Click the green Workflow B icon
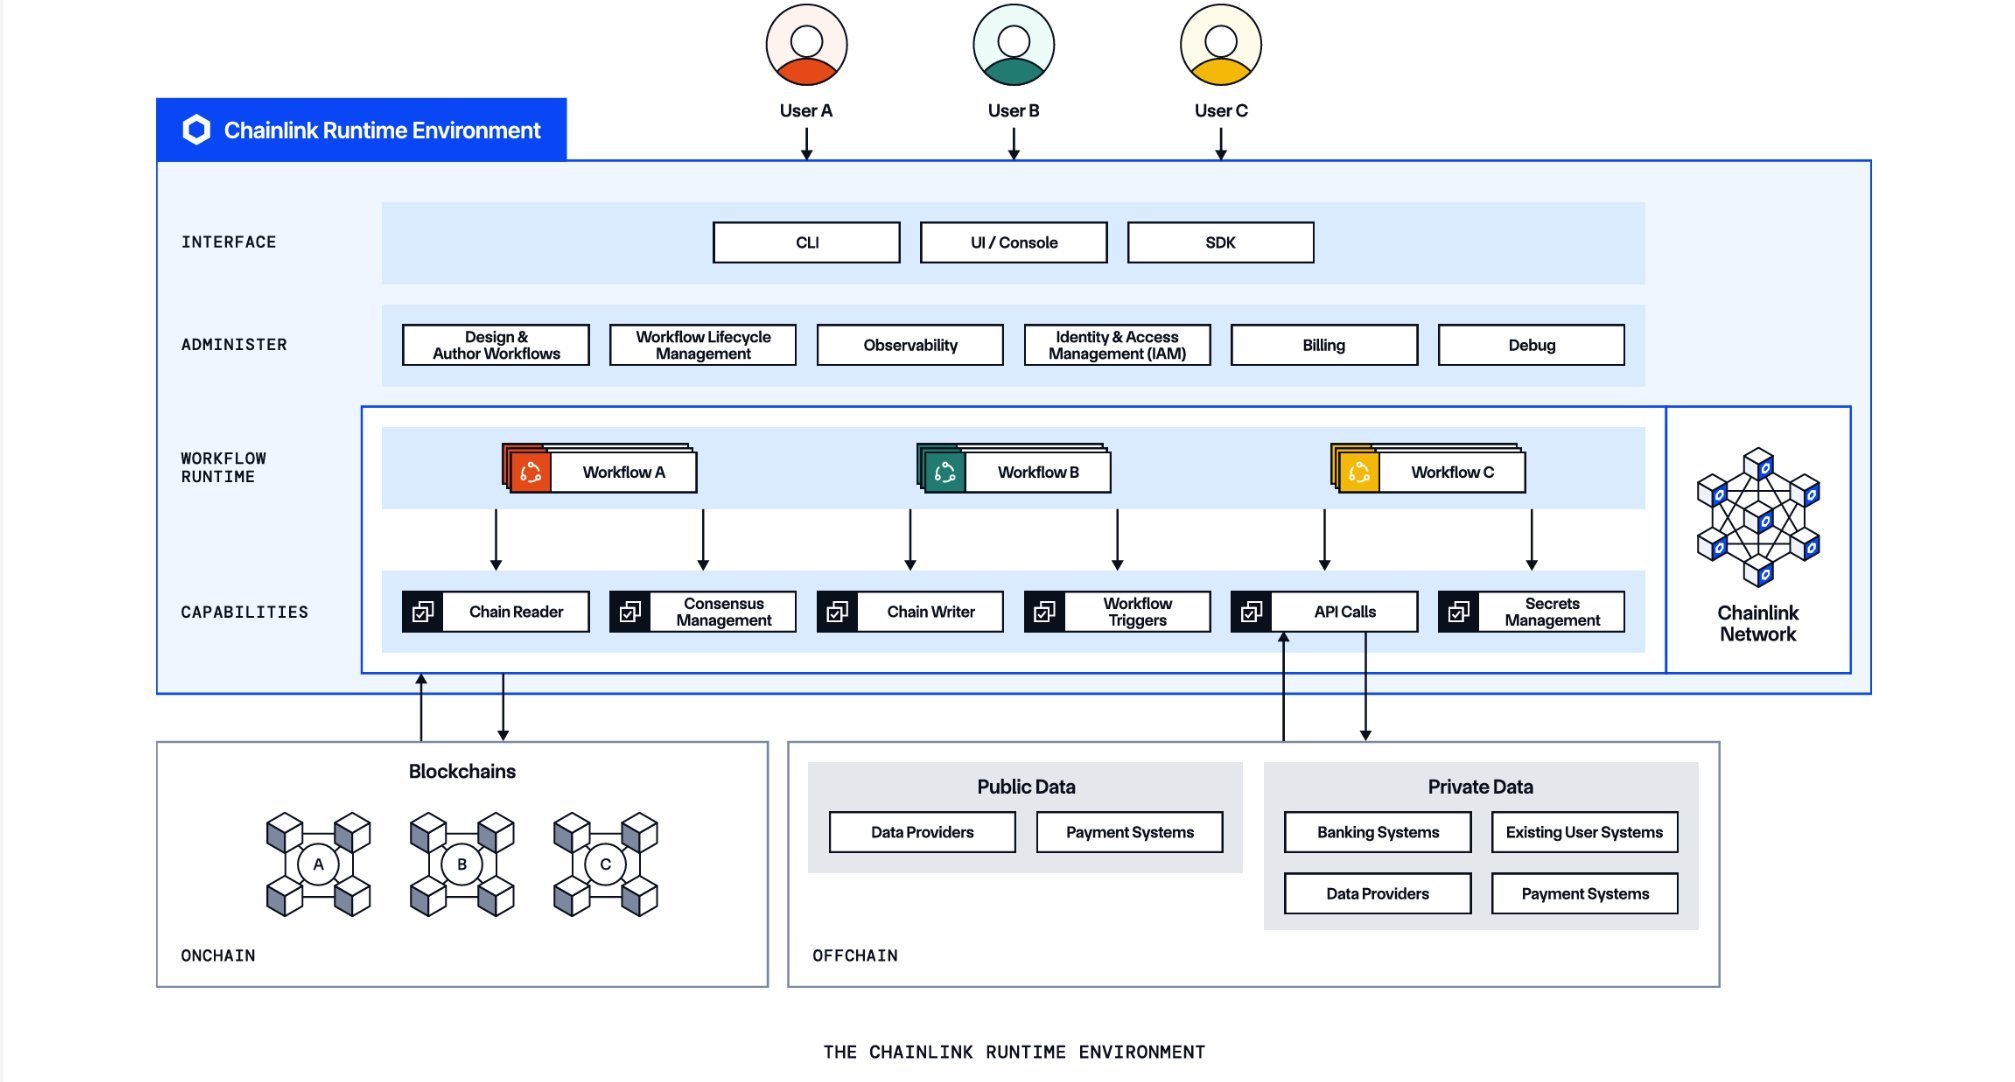Image resolution: width=2015 pixels, height=1082 pixels. tap(944, 472)
